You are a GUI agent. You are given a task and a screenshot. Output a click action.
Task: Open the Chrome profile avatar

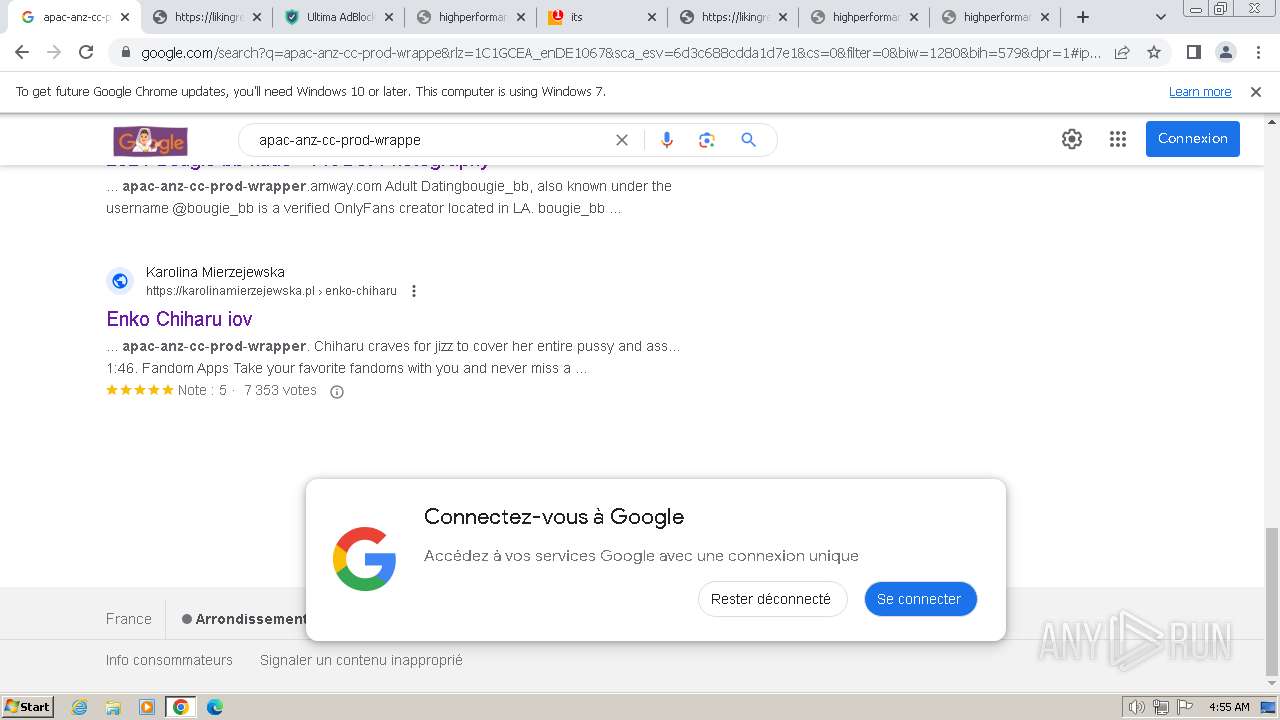click(x=1225, y=52)
